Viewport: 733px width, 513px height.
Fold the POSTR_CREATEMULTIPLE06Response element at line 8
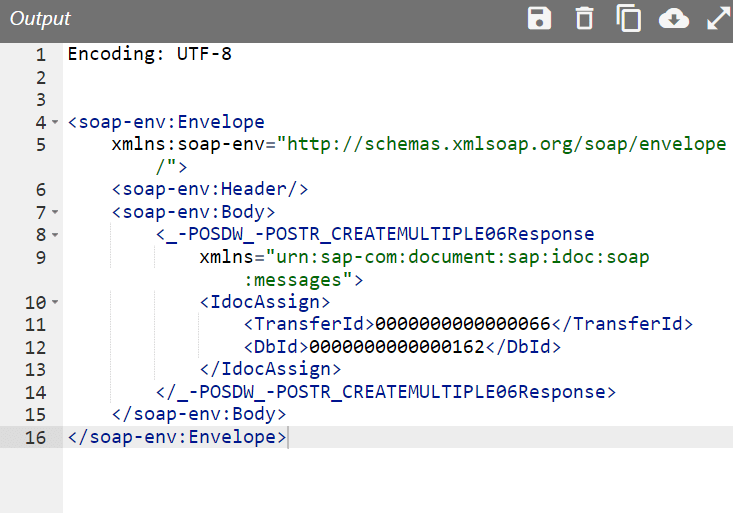[x=54, y=235]
